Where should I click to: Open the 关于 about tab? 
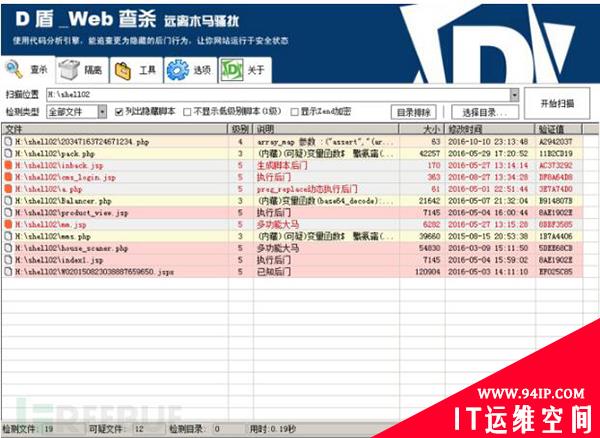tap(245, 70)
